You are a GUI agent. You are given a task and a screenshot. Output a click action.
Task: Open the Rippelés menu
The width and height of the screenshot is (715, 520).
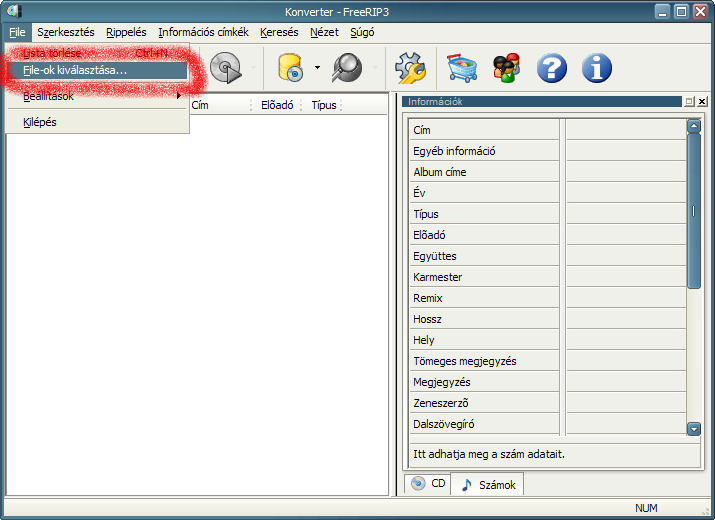[126, 32]
